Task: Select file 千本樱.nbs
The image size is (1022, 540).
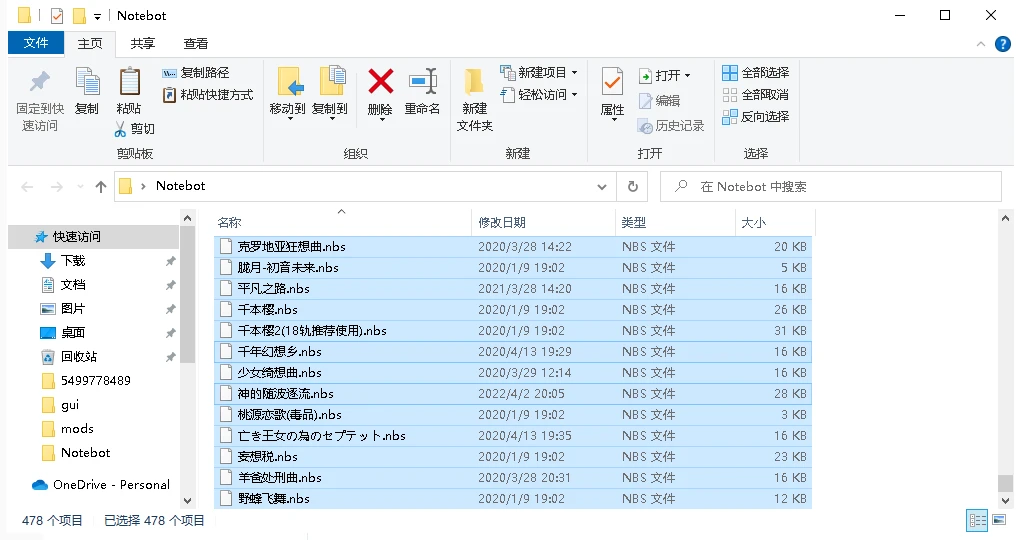Action: 512,310
